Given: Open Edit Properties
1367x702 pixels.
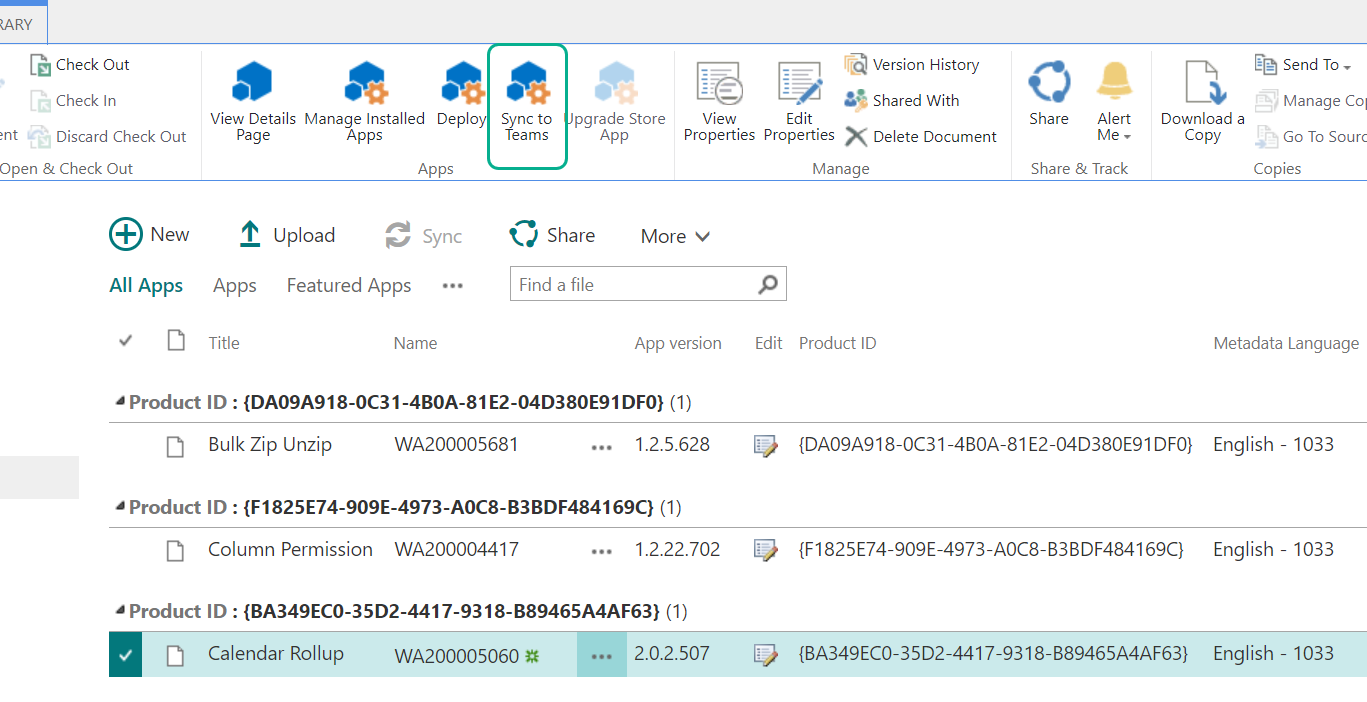Looking at the screenshot, I should (799, 100).
